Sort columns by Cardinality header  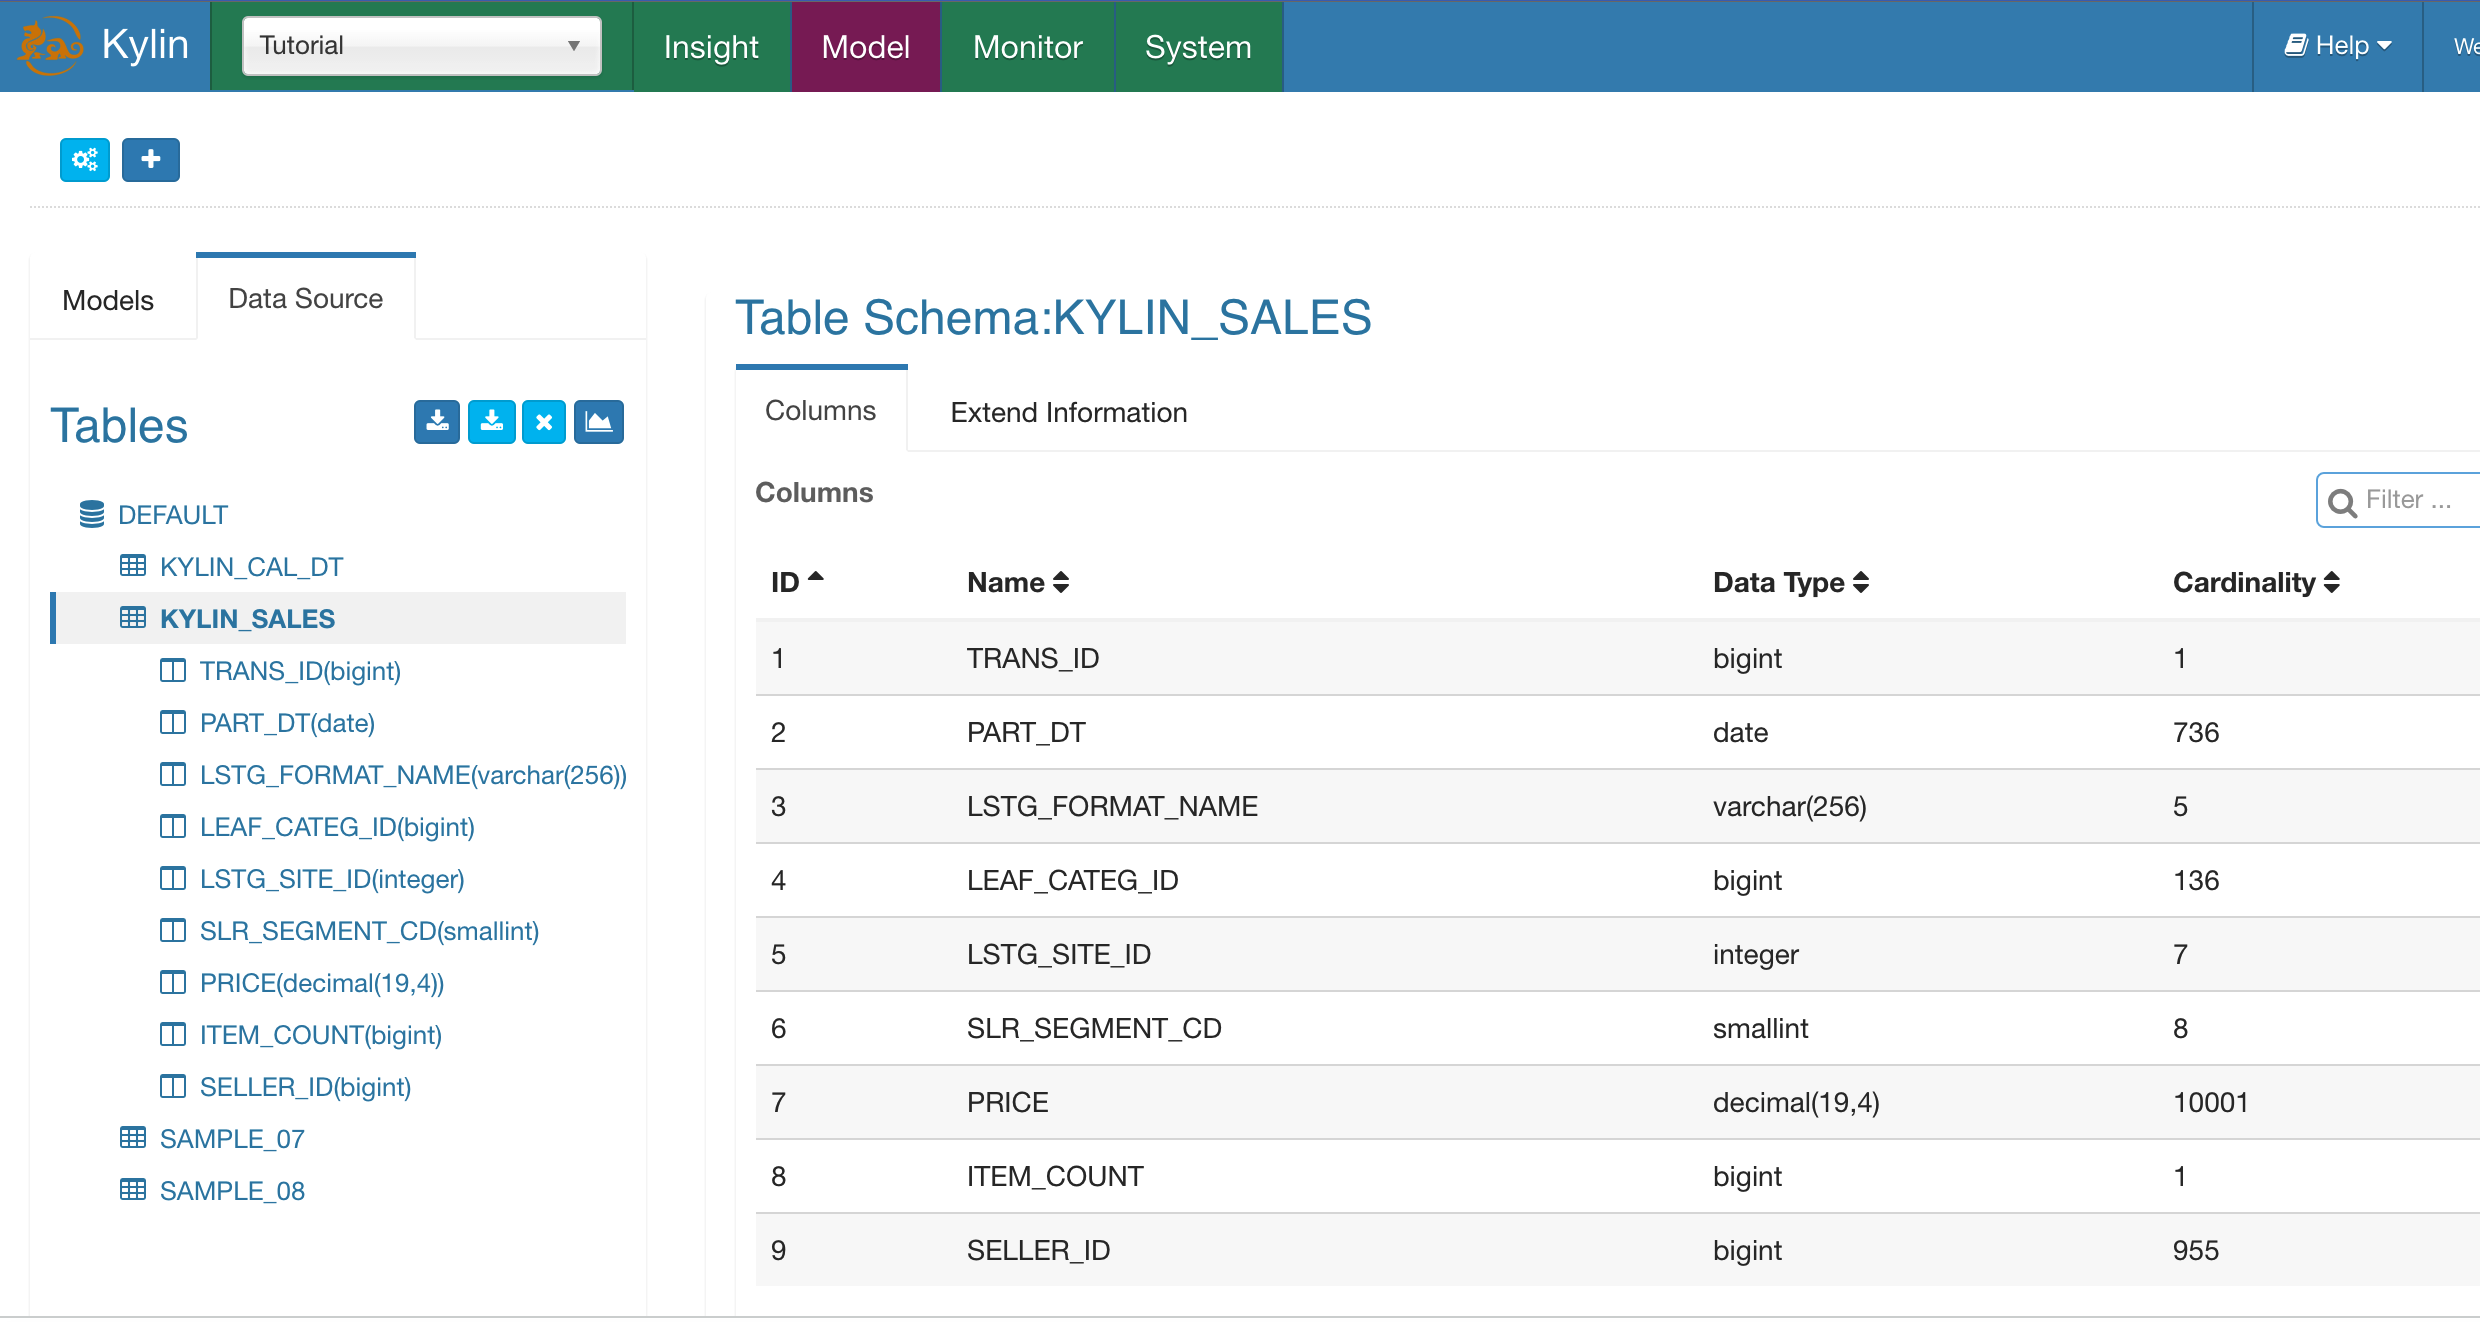(2255, 582)
